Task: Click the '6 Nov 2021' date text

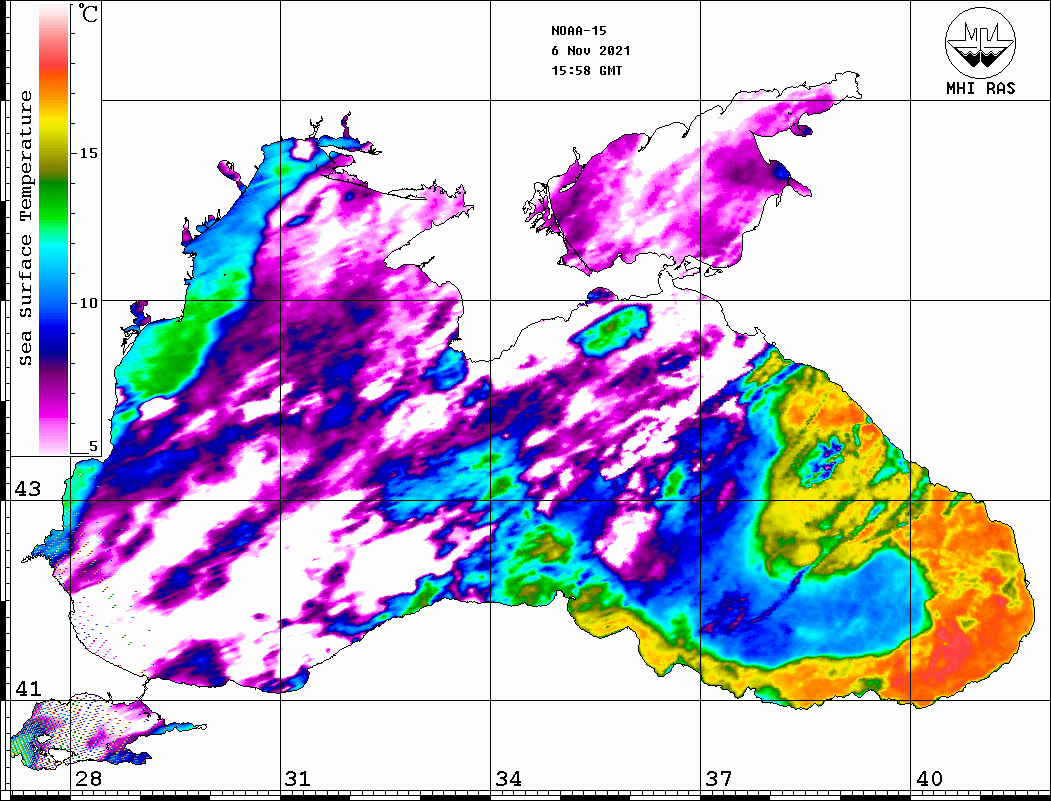Action: point(591,51)
